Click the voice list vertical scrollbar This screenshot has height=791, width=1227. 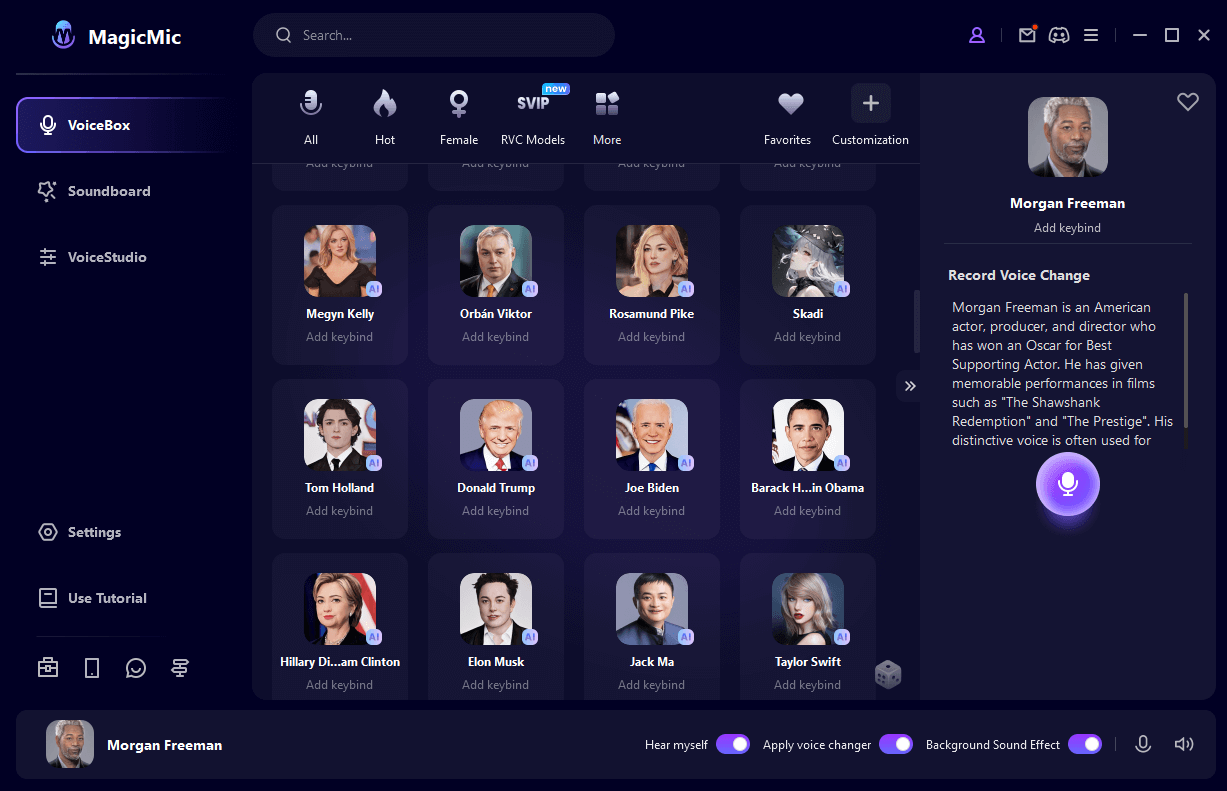(x=917, y=321)
